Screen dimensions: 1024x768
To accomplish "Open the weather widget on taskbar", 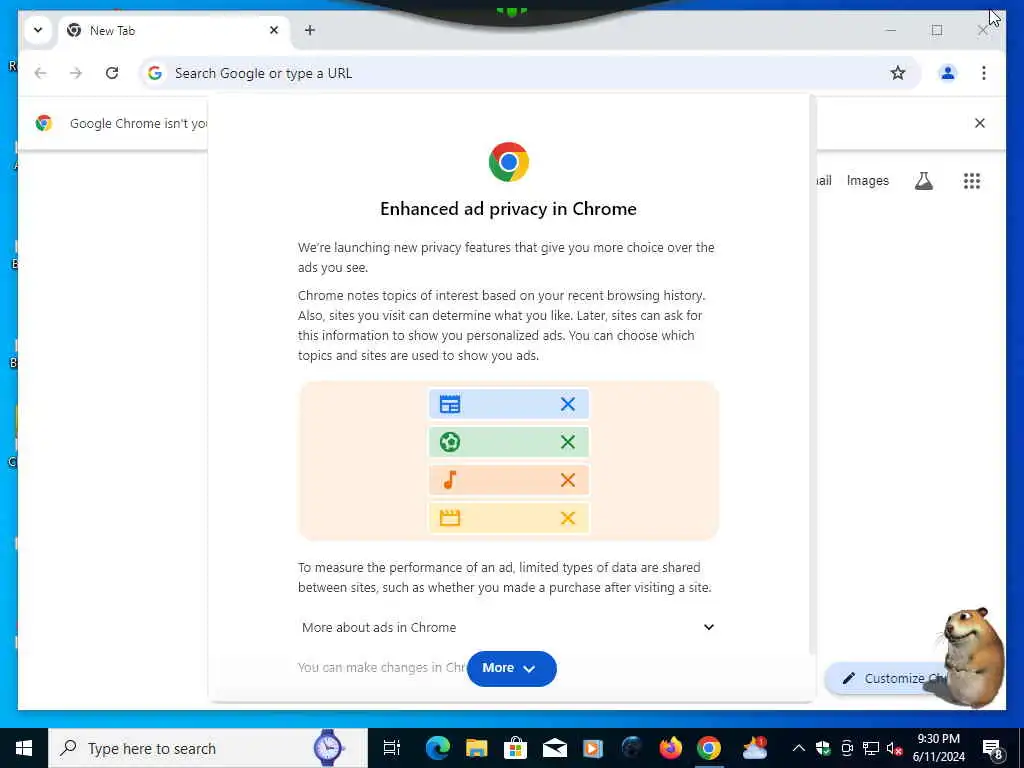I will pos(755,748).
